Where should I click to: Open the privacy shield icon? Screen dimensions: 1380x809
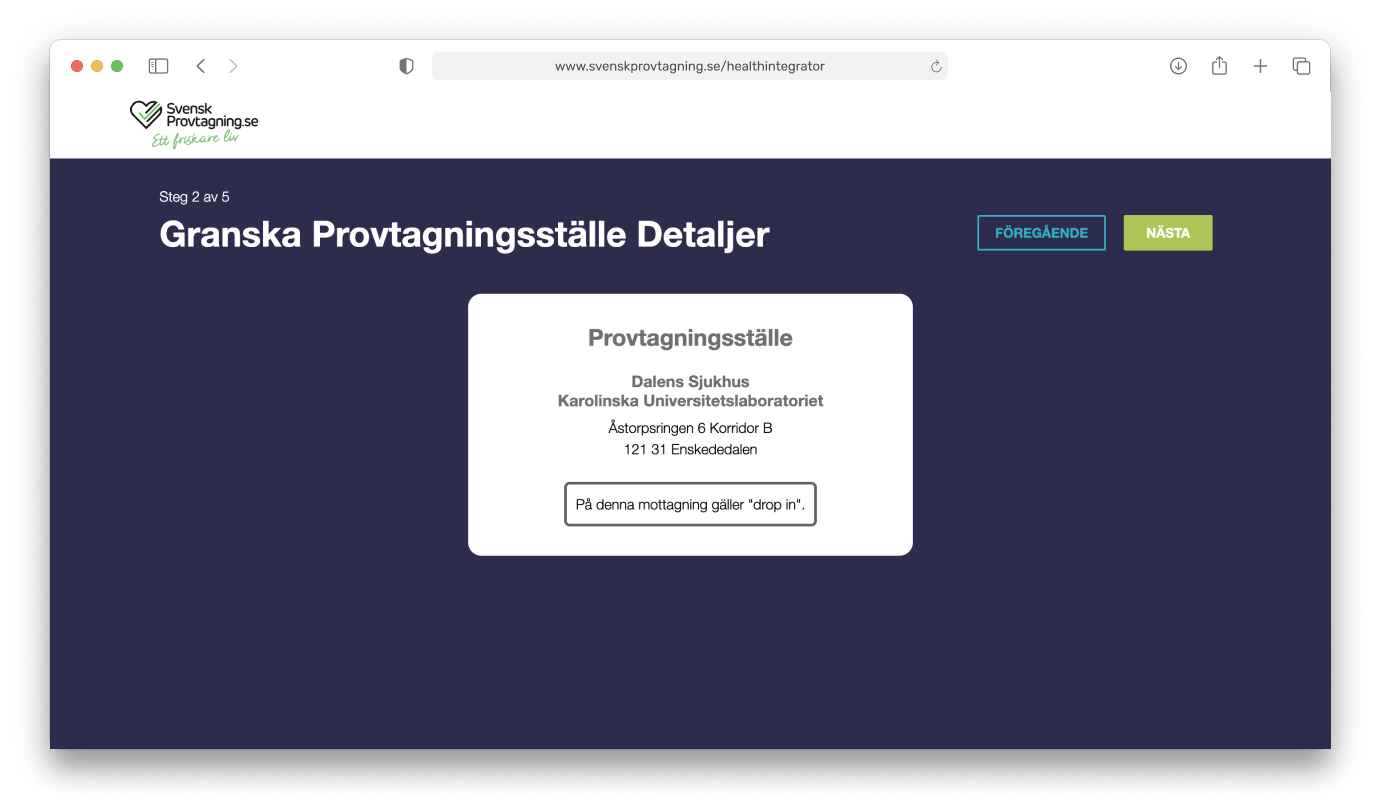click(x=406, y=66)
